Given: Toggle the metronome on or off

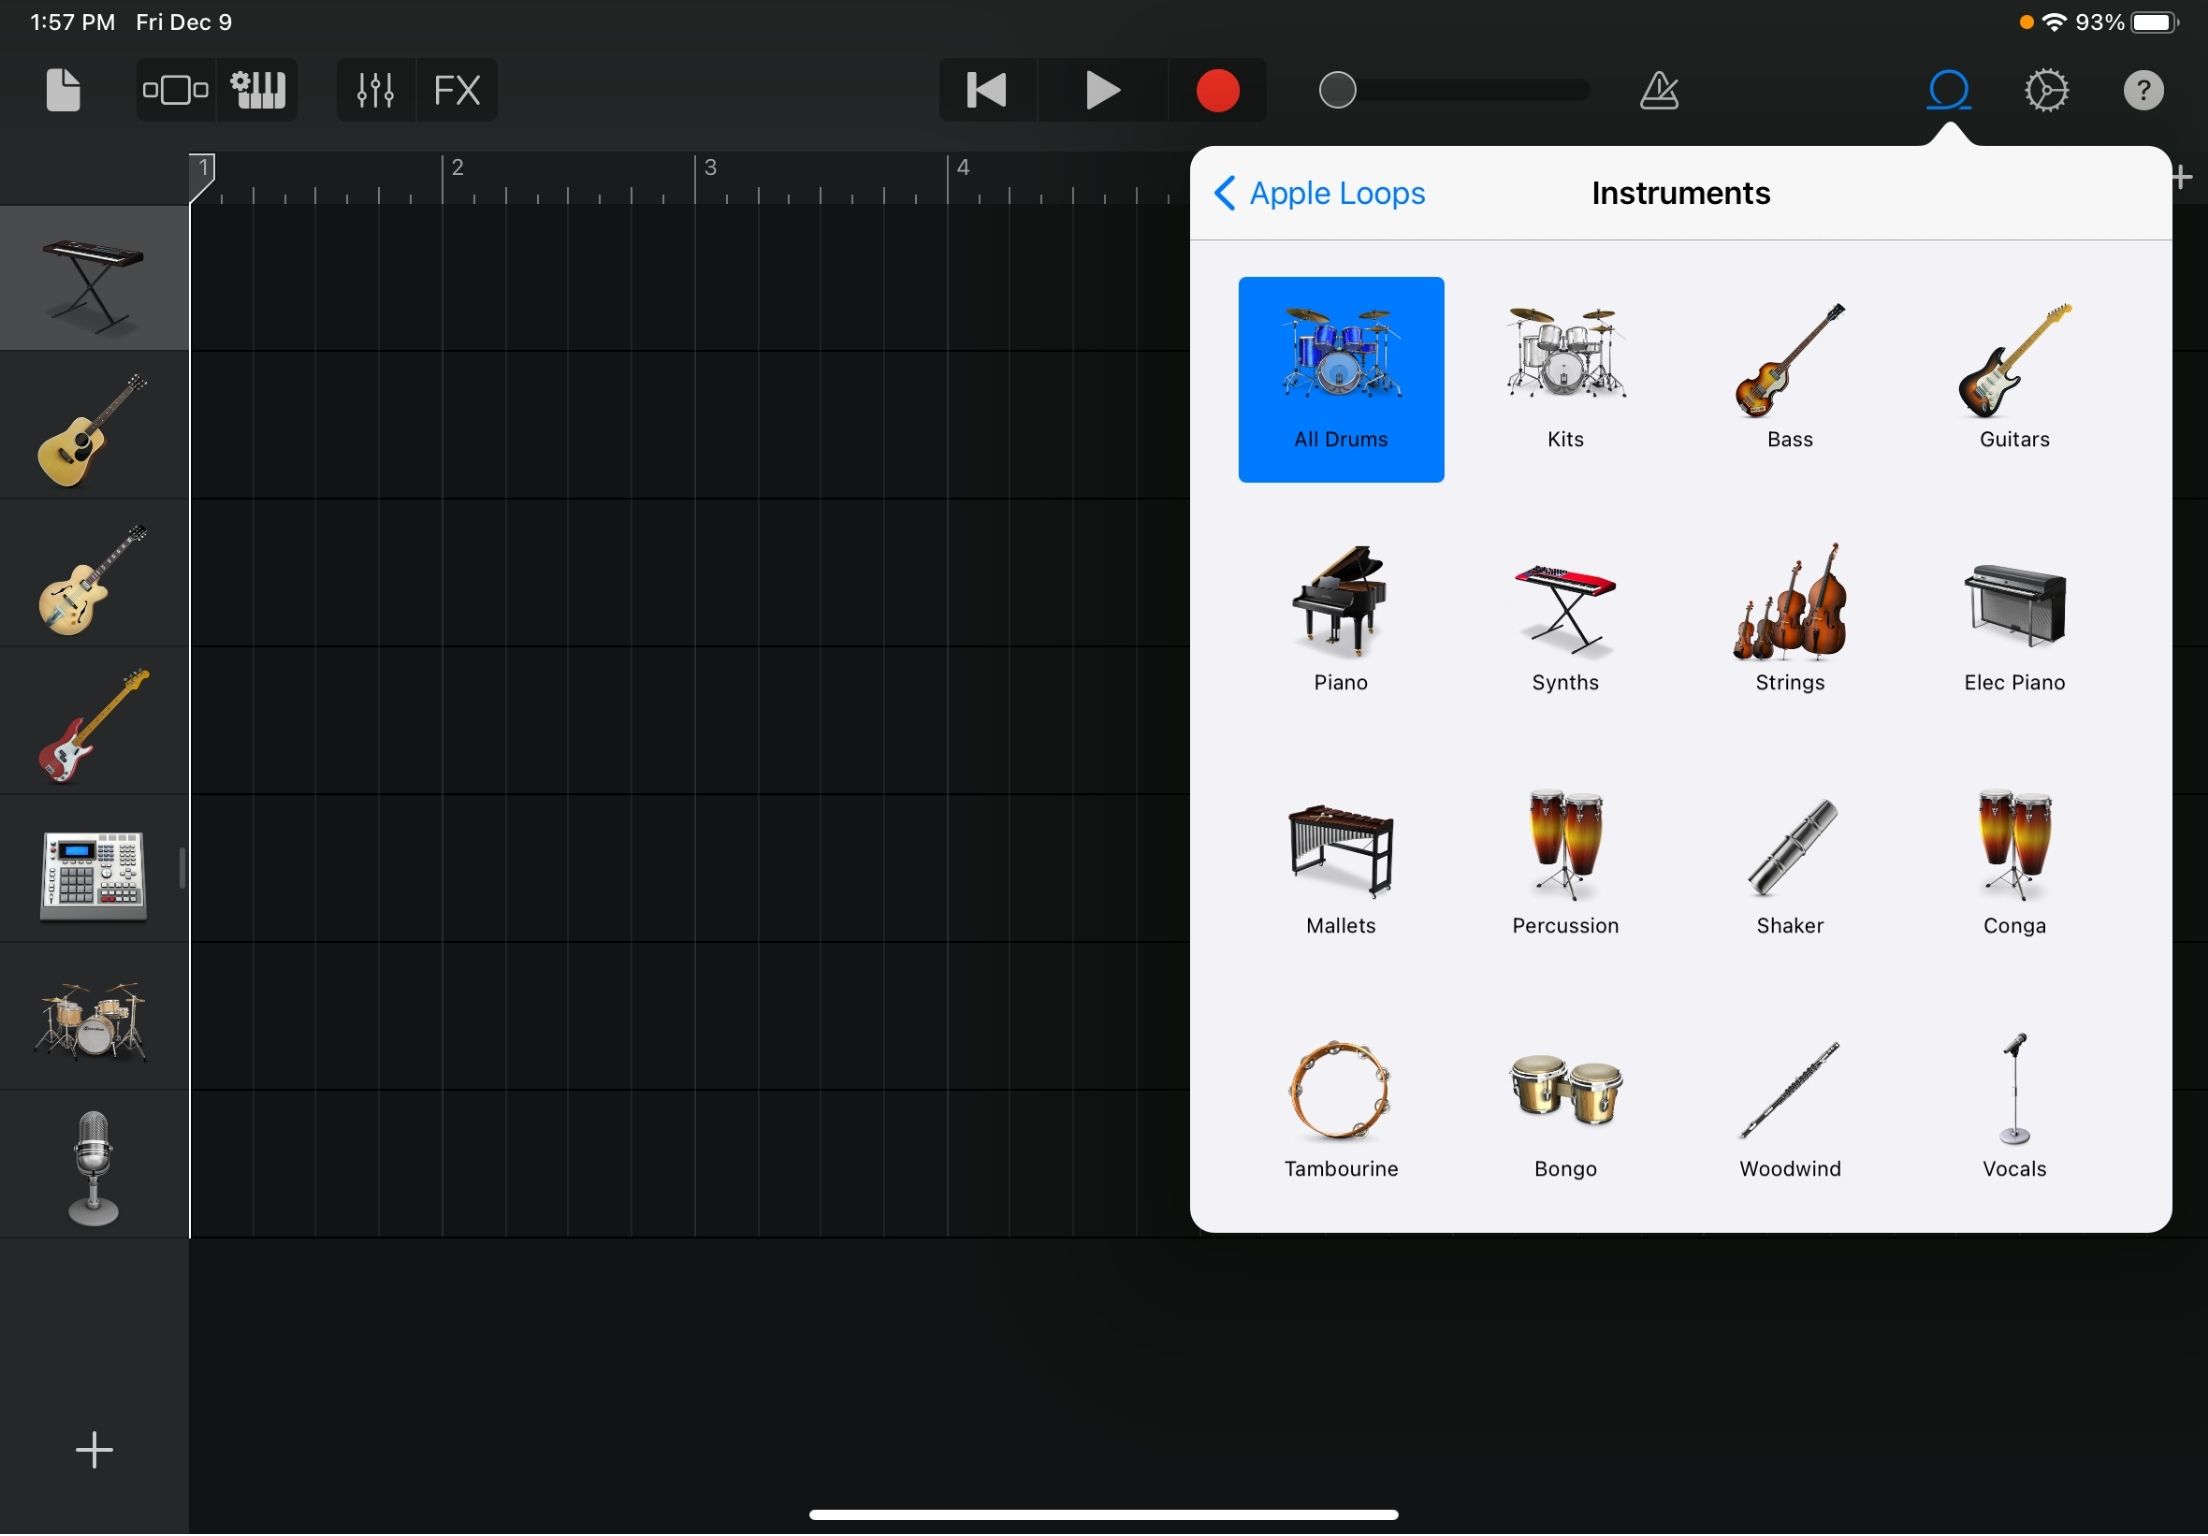Looking at the screenshot, I should coord(1659,89).
